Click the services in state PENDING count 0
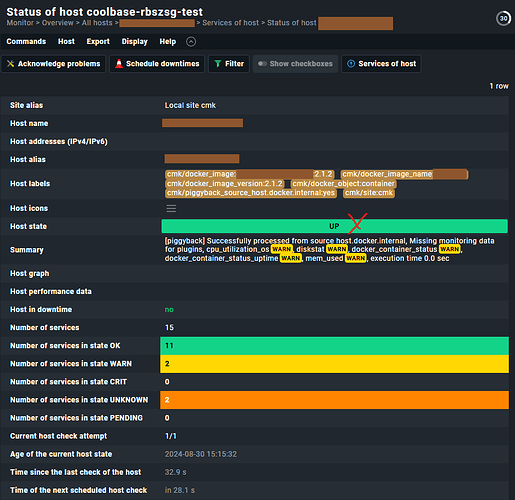 click(x=167, y=418)
